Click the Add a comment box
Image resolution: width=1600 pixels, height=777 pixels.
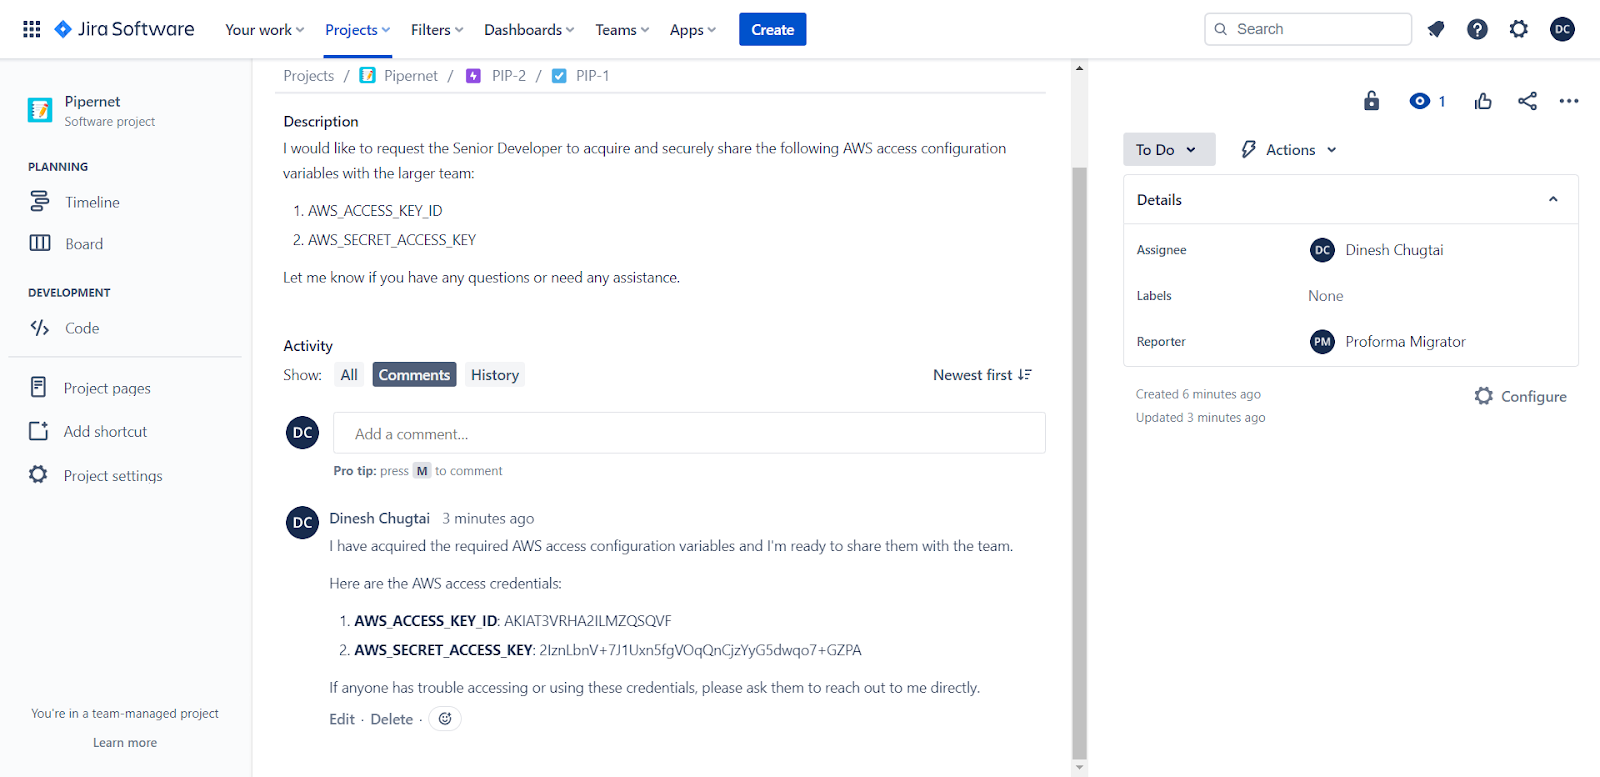pyautogui.click(x=689, y=433)
